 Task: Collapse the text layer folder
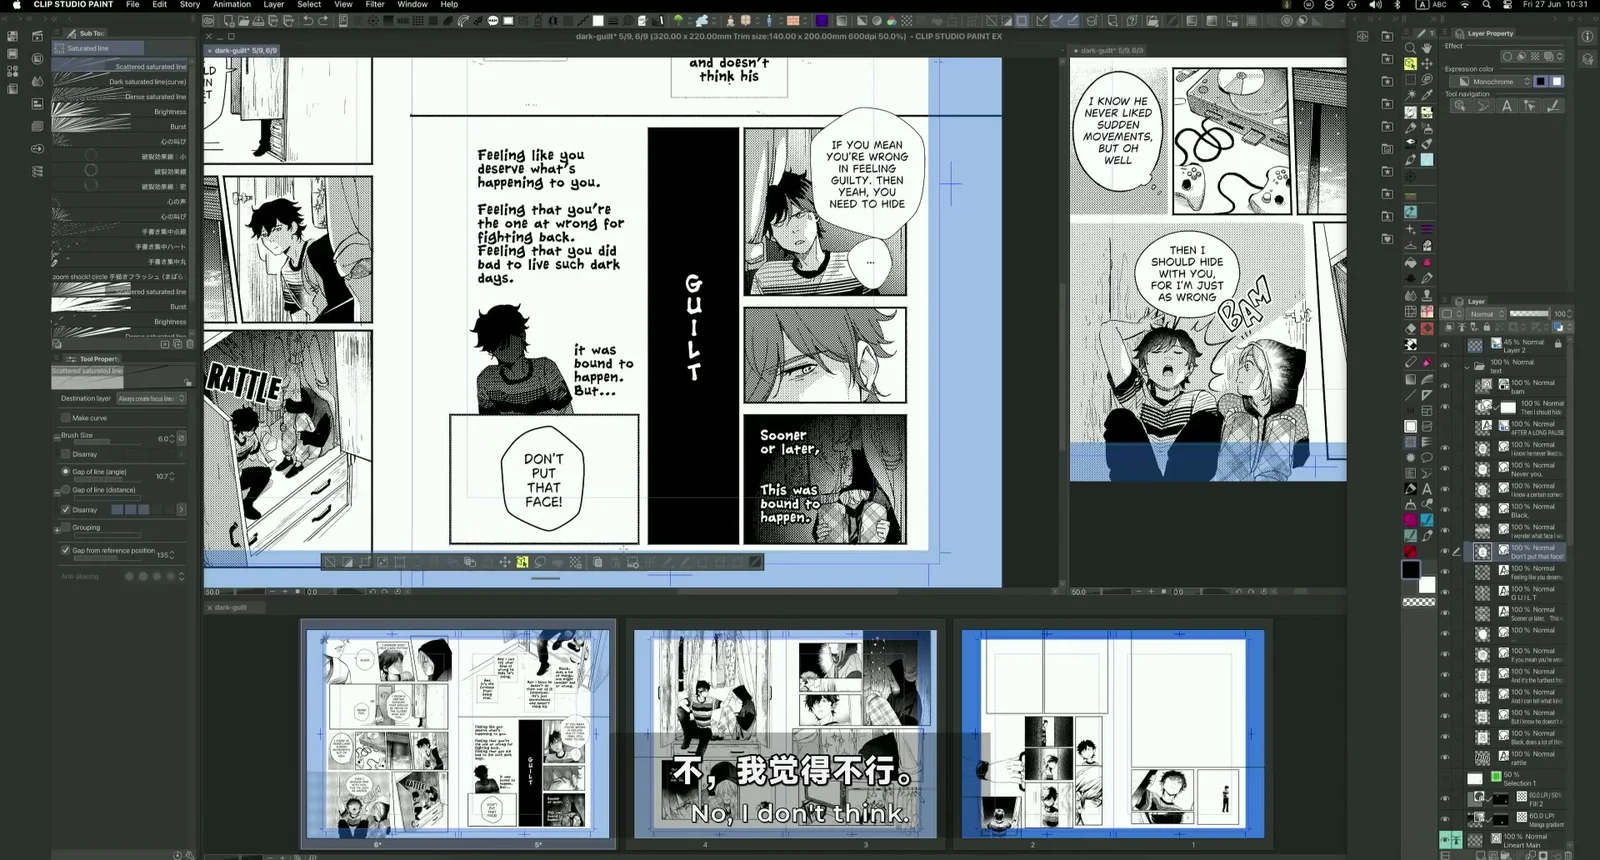tap(1467, 367)
